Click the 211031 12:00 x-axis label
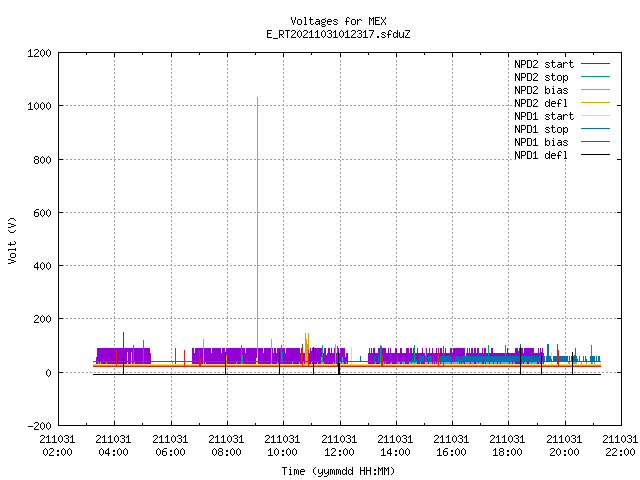Screen dimensions: 640x480 coord(339,446)
